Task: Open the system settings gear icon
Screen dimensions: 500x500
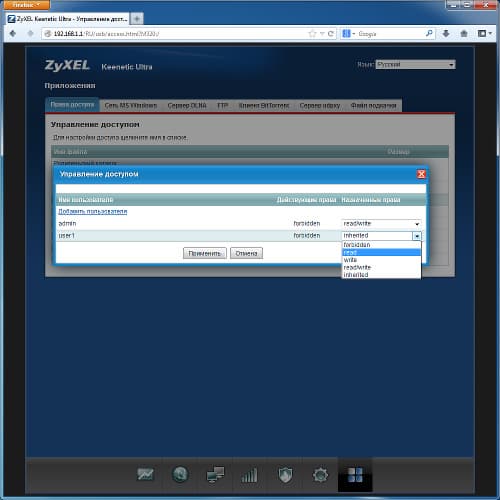Action: 320,475
